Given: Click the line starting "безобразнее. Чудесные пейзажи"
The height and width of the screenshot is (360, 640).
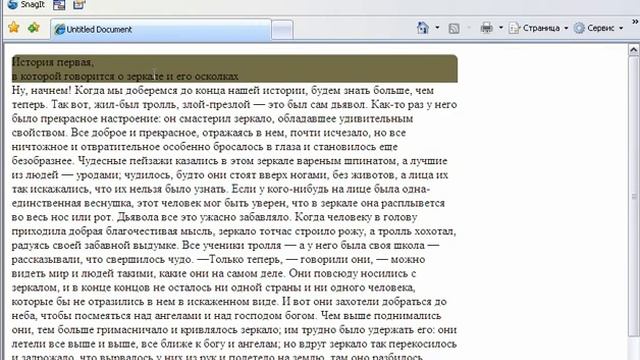Looking at the screenshot, I should [229, 161].
